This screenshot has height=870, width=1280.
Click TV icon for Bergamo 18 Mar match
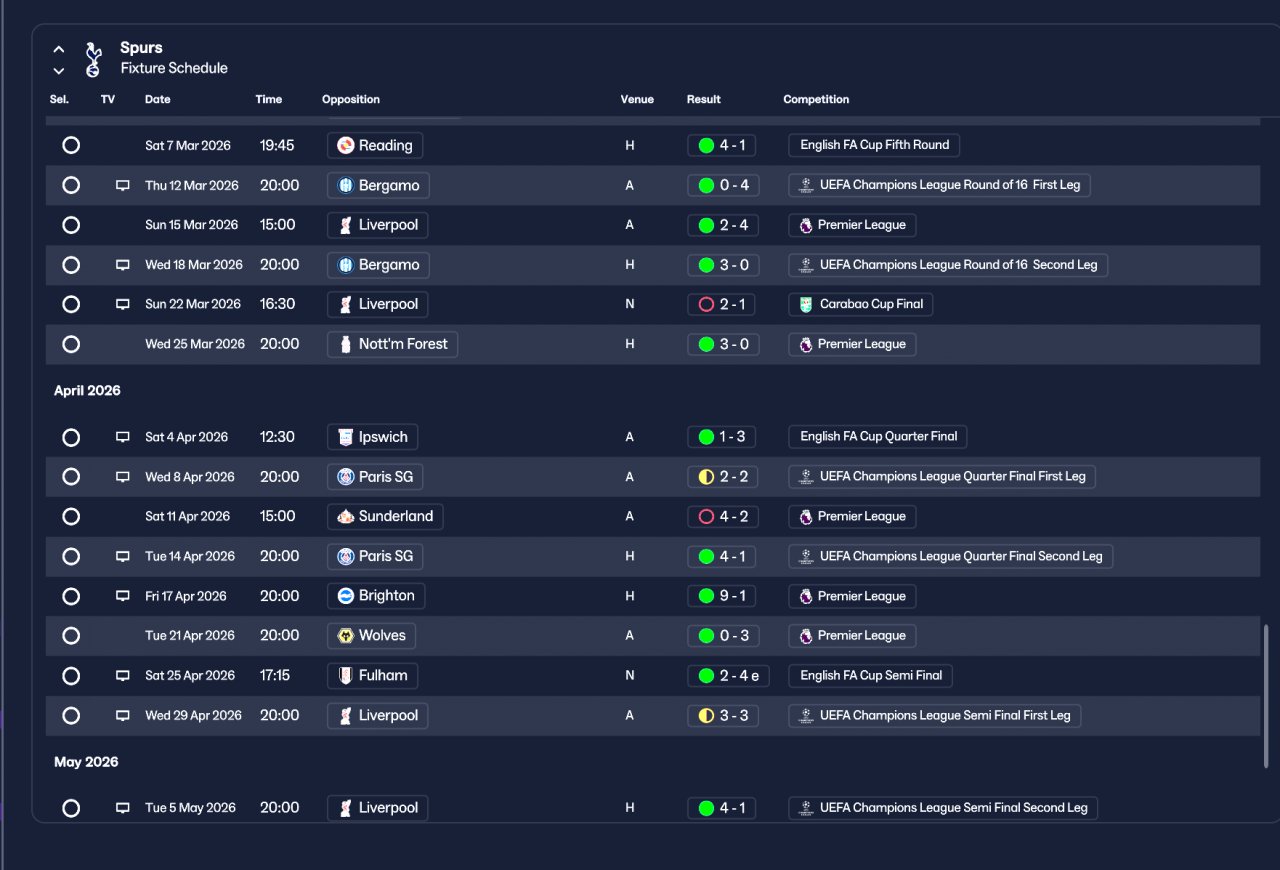click(123, 265)
